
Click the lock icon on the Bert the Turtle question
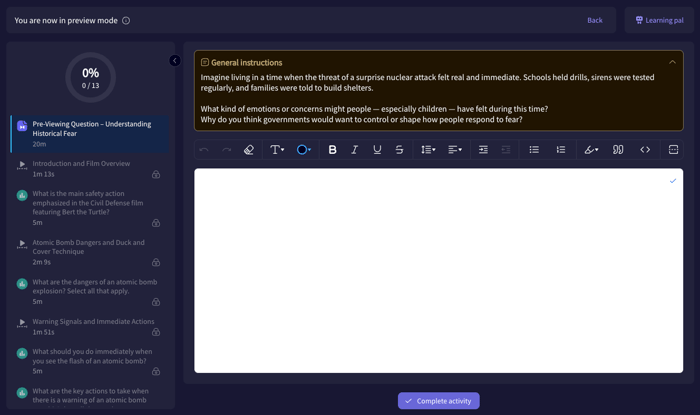point(156,223)
